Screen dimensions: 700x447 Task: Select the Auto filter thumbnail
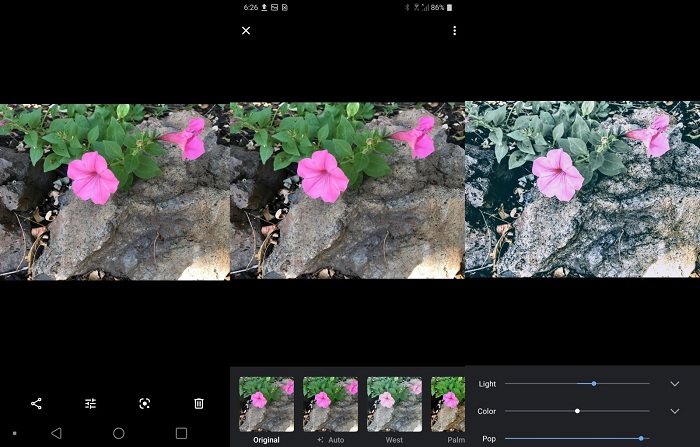point(330,404)
